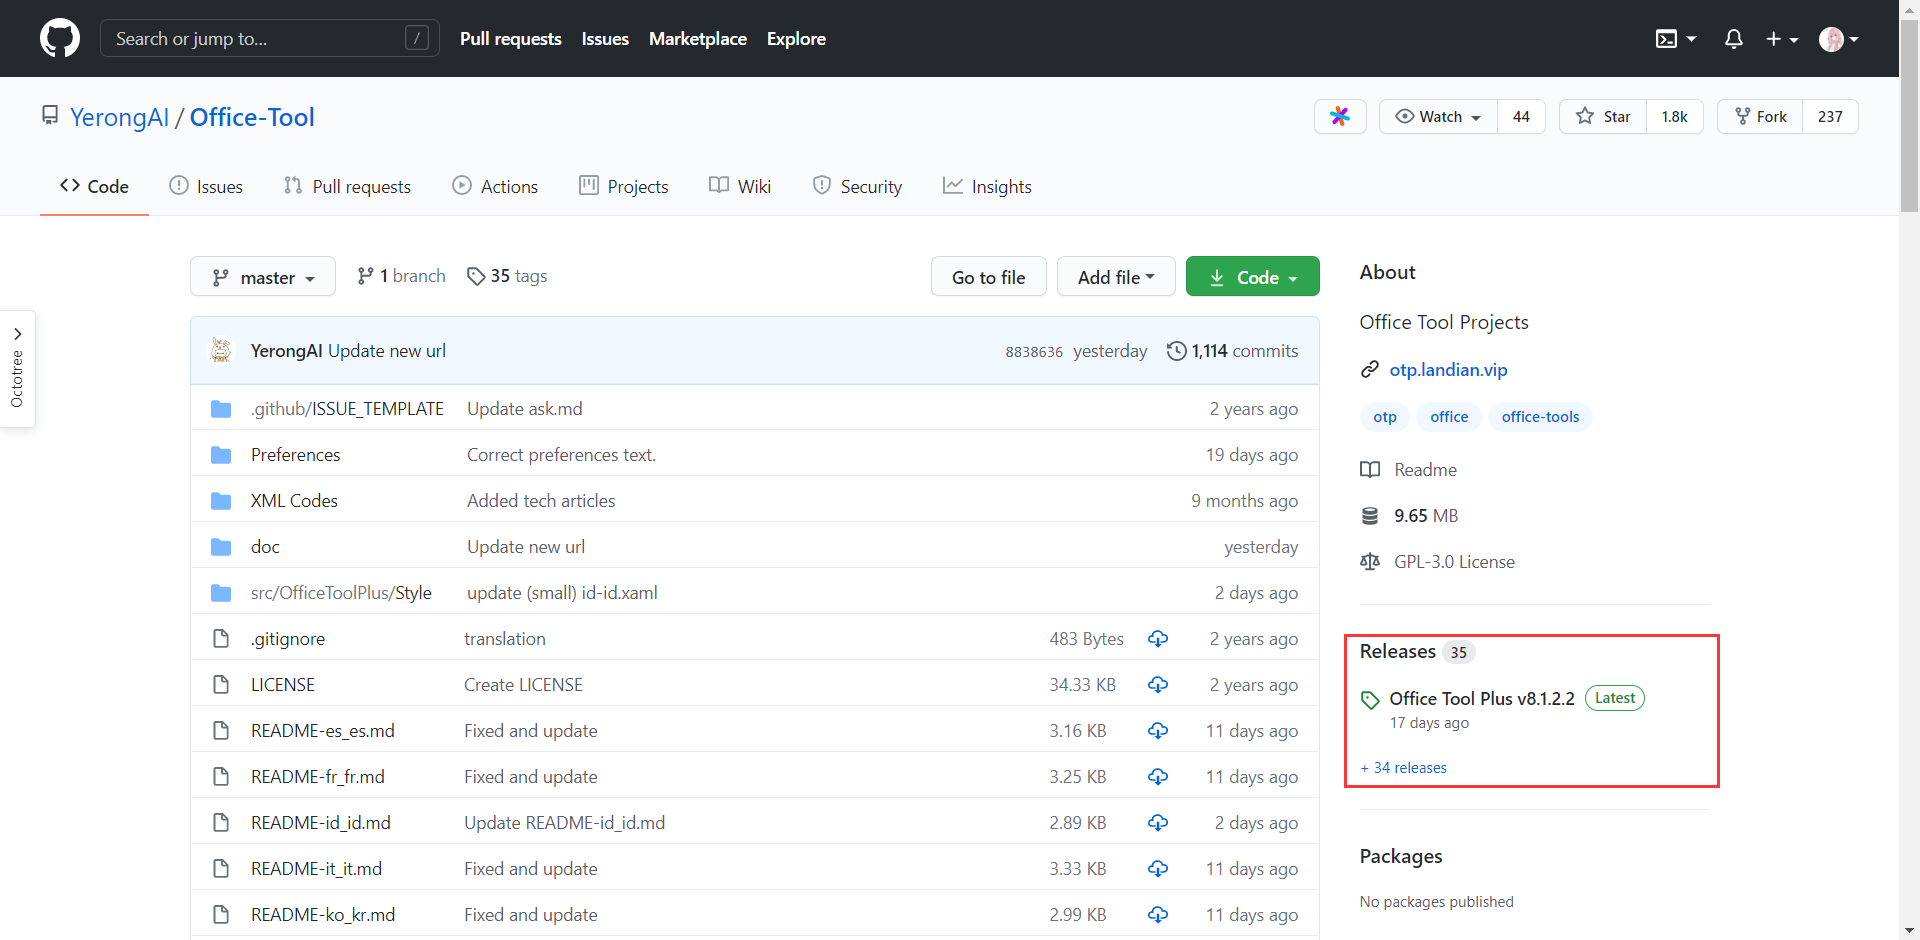Expand the green Code download dropdown
This screenshot has height=940, width=1920.
point(1252,277)
